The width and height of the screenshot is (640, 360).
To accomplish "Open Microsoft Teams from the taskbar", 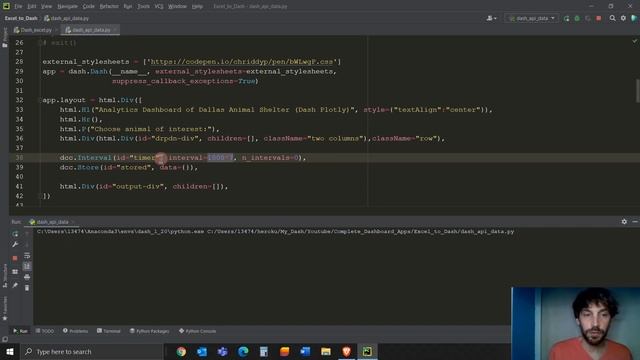I will 222,351.
